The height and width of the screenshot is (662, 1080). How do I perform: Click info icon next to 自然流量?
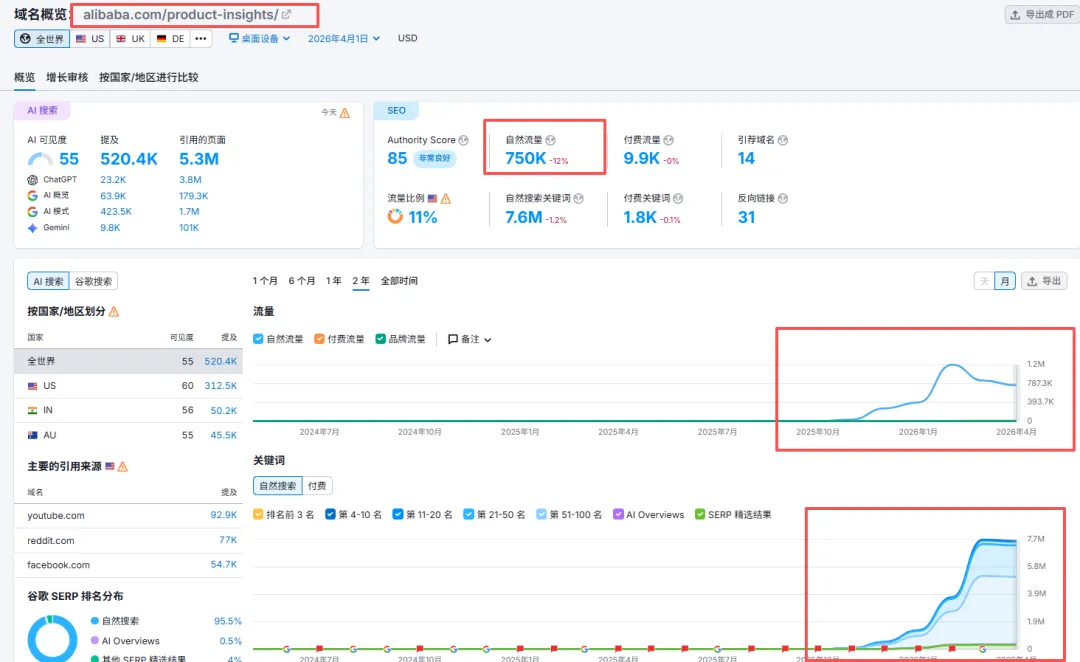(550, 140)
